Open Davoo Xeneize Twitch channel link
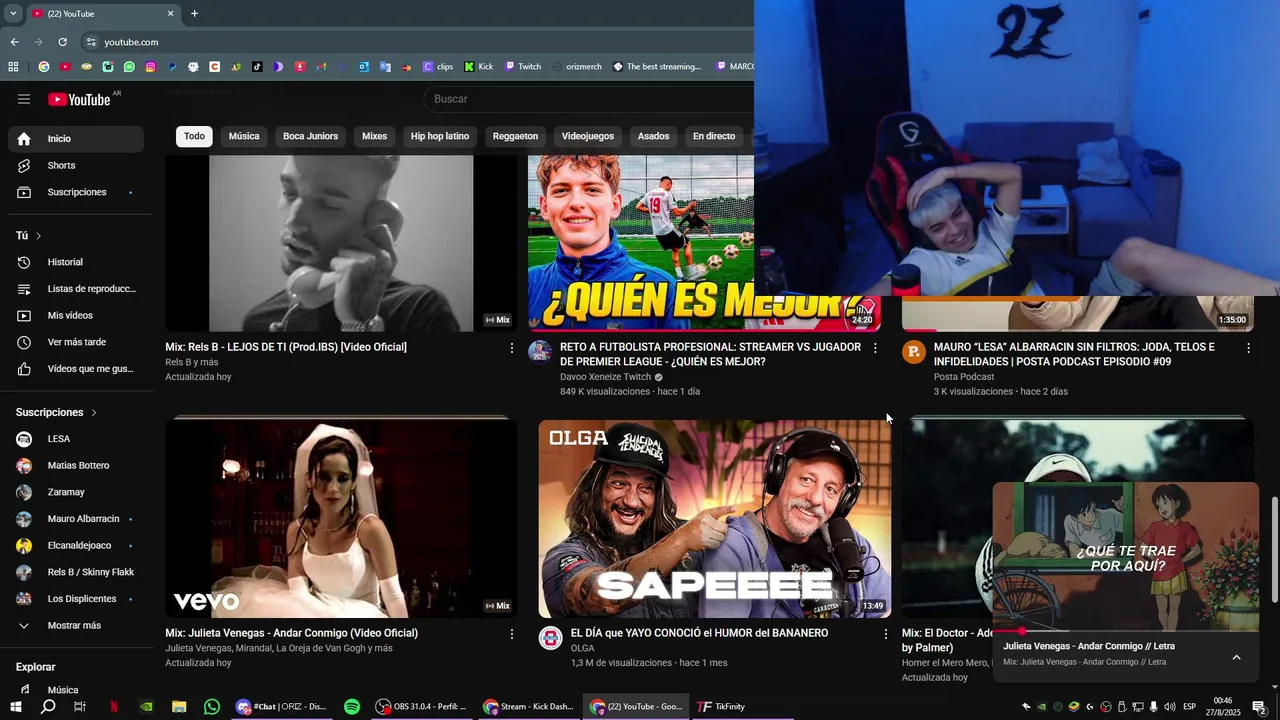The image size is (1280, 720). click(605, 377)
